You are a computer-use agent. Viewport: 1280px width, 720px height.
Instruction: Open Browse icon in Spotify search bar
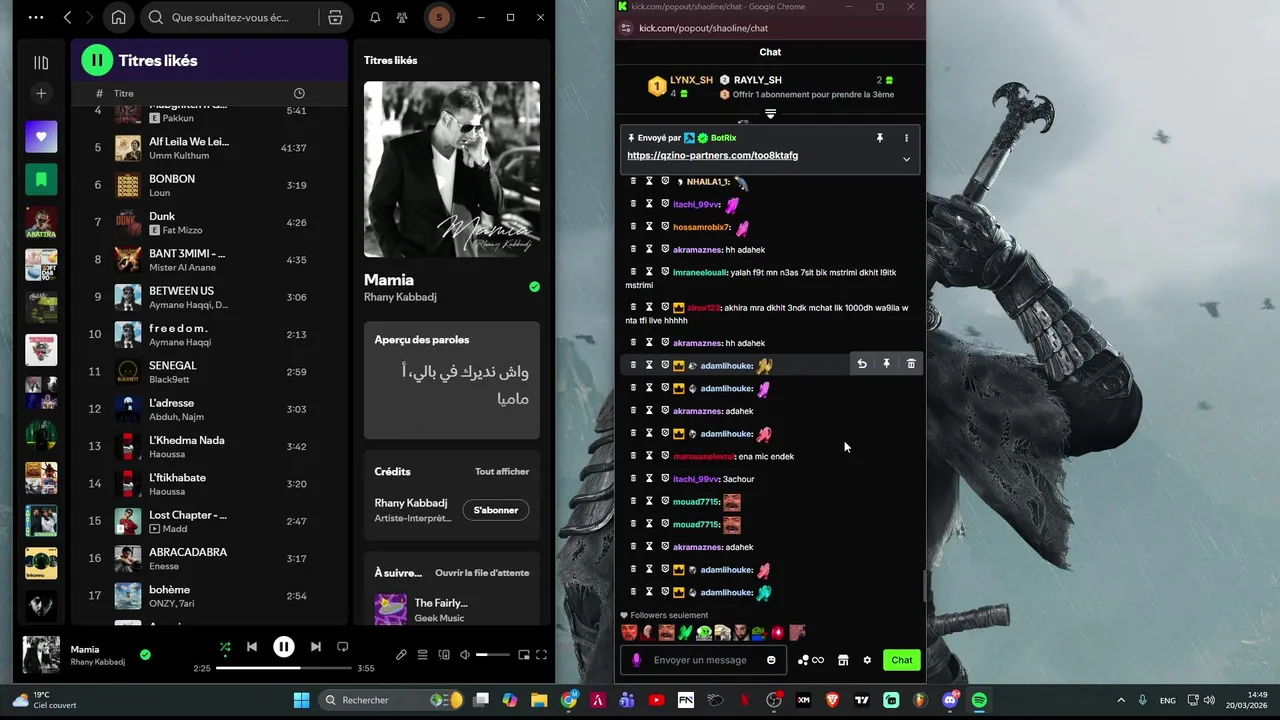pos(335,17)
